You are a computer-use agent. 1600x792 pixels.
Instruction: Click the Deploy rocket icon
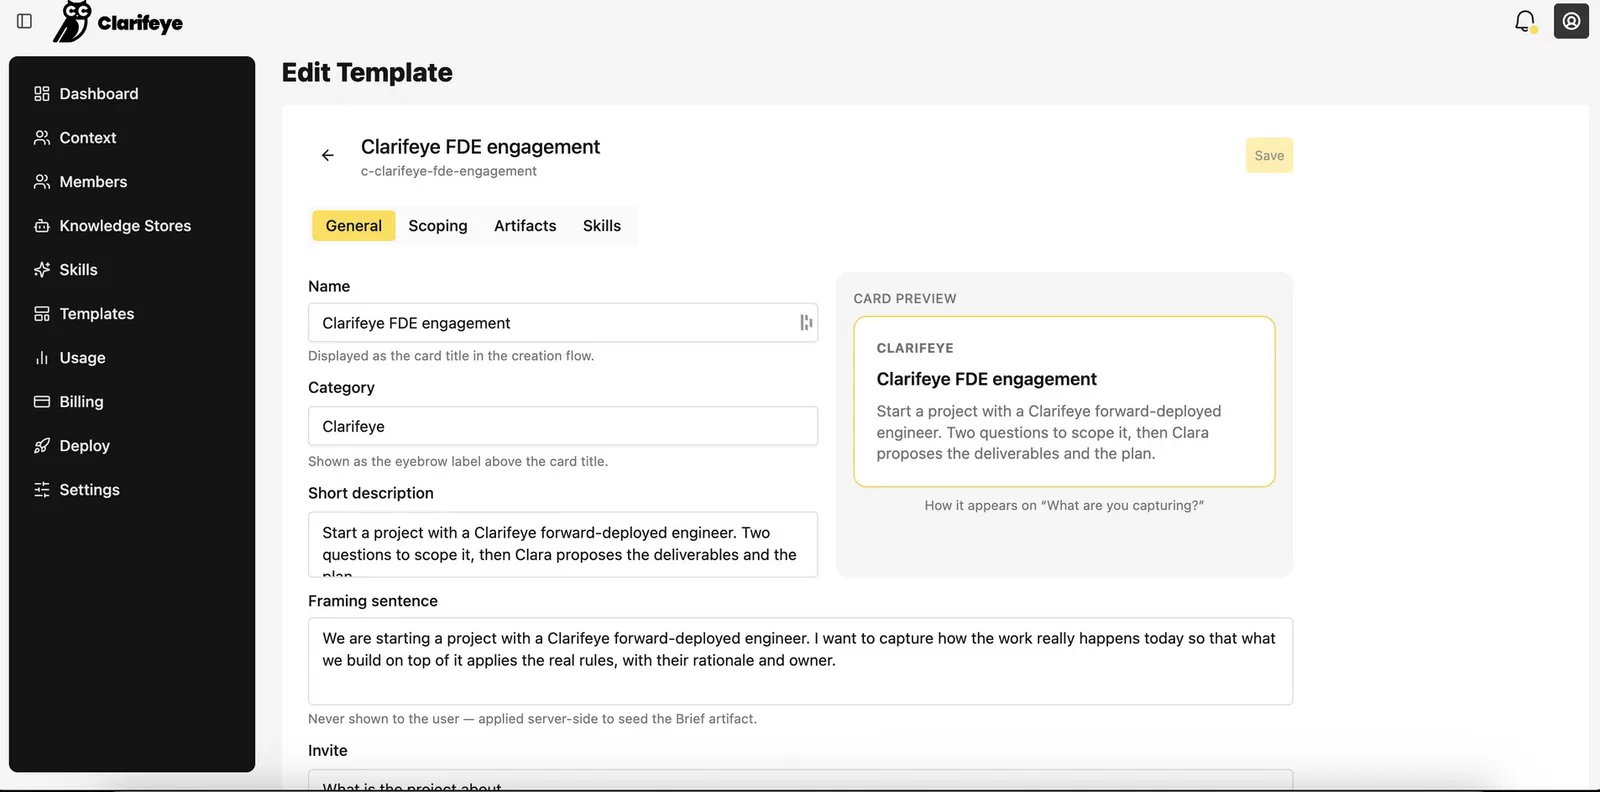[42, 446]
